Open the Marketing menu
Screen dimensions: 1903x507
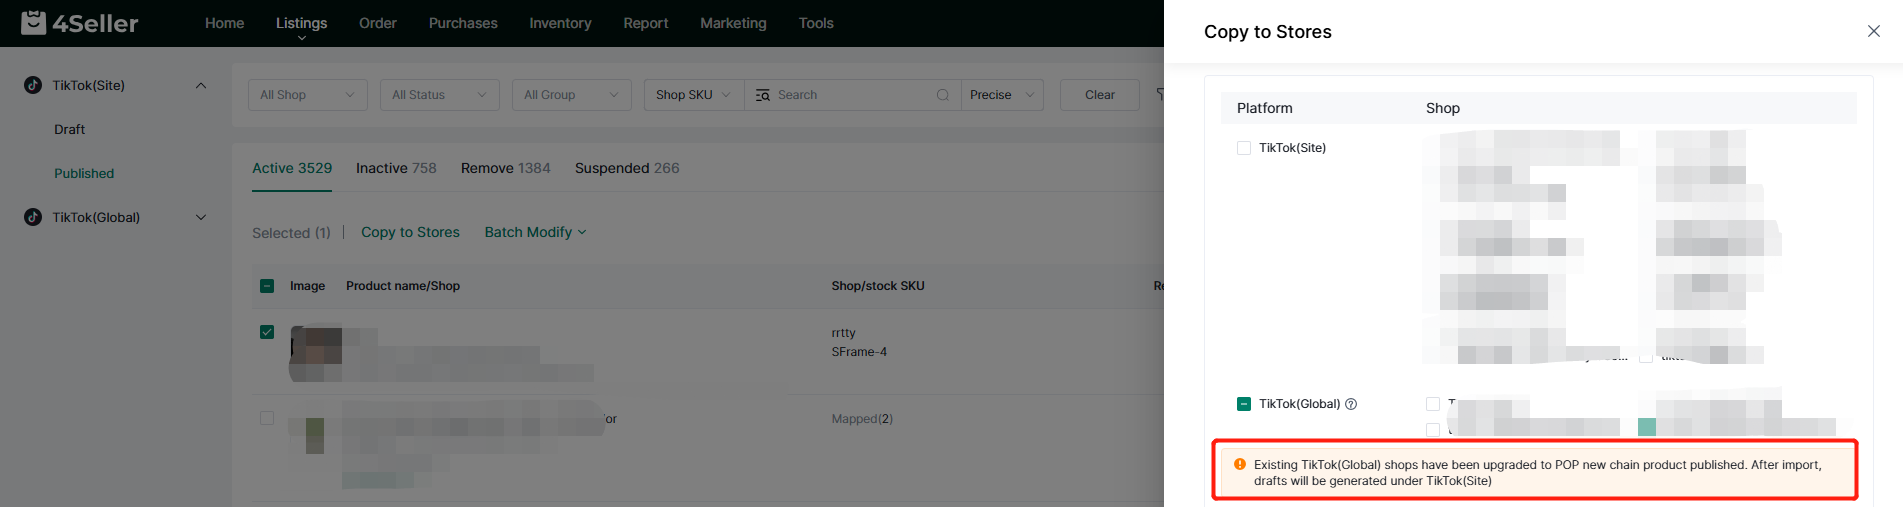733,23
